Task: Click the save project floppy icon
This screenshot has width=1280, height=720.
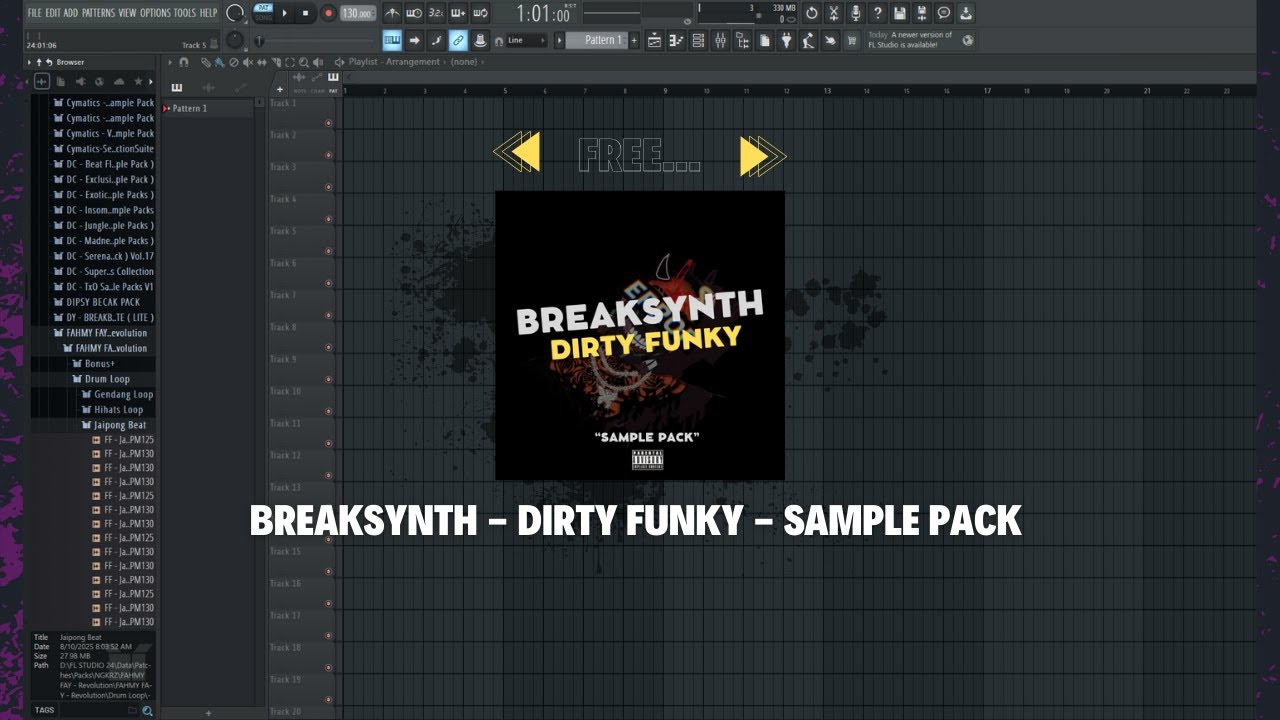Action: (x=900, y=13)
